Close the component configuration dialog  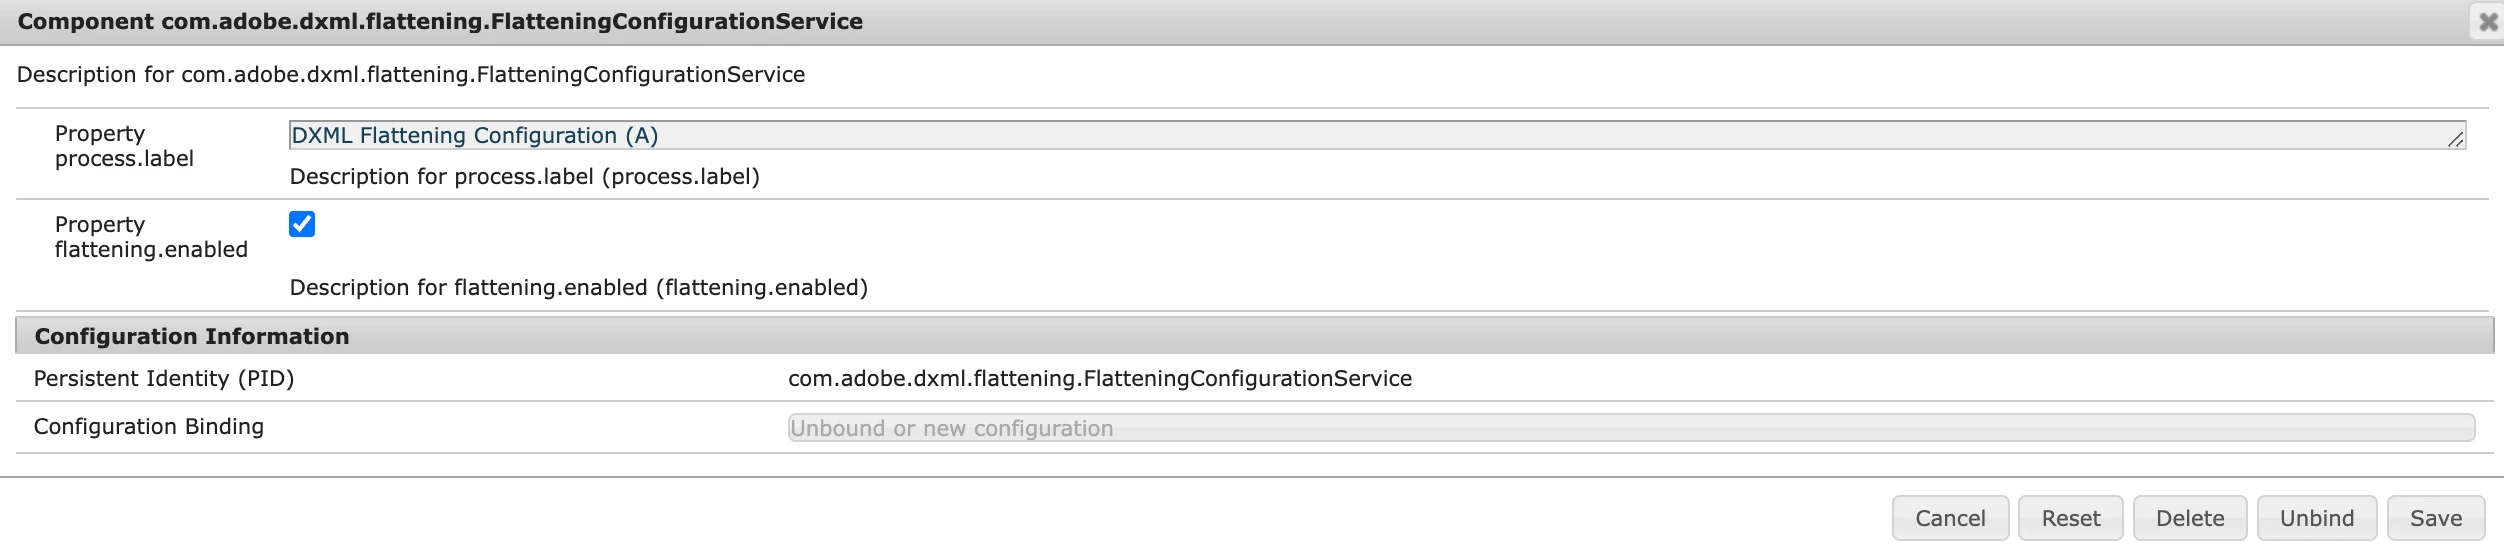tap(2488, 22)
